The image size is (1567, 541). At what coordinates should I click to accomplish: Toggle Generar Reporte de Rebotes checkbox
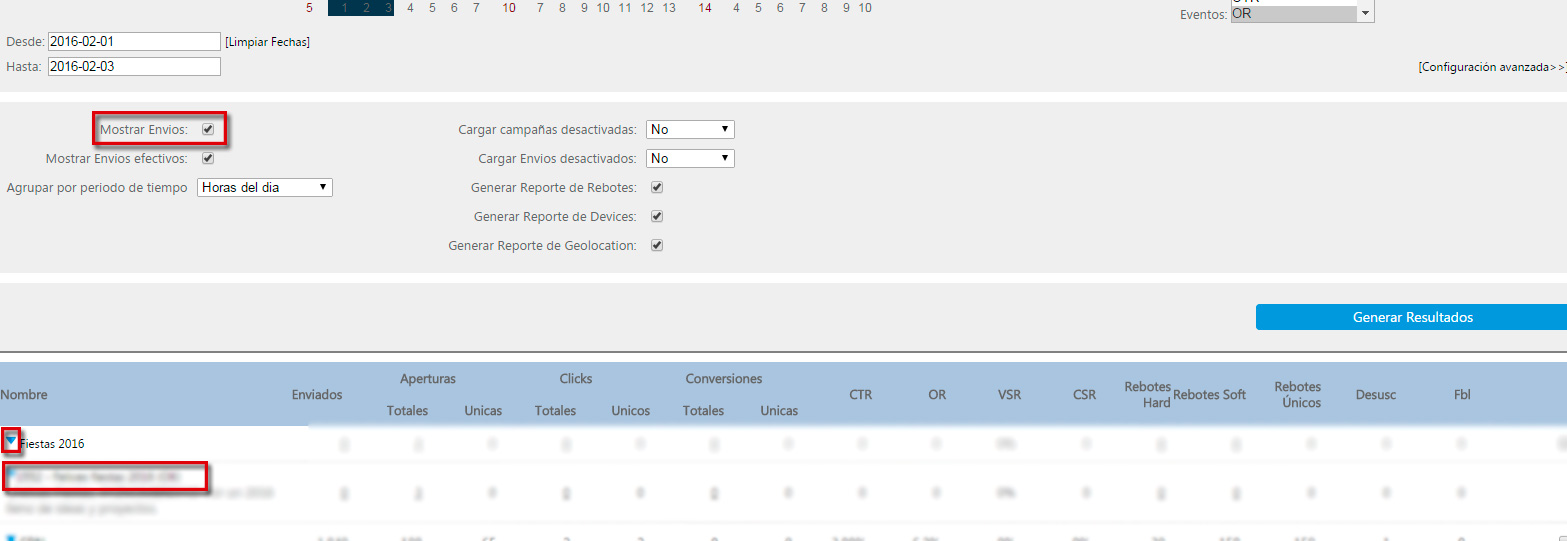657,187
